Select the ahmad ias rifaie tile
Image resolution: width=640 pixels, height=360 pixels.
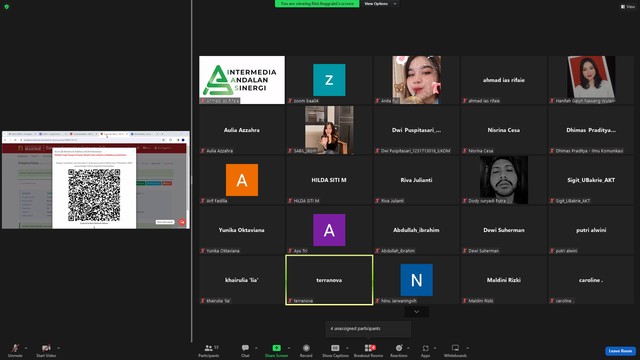[504, 80]
